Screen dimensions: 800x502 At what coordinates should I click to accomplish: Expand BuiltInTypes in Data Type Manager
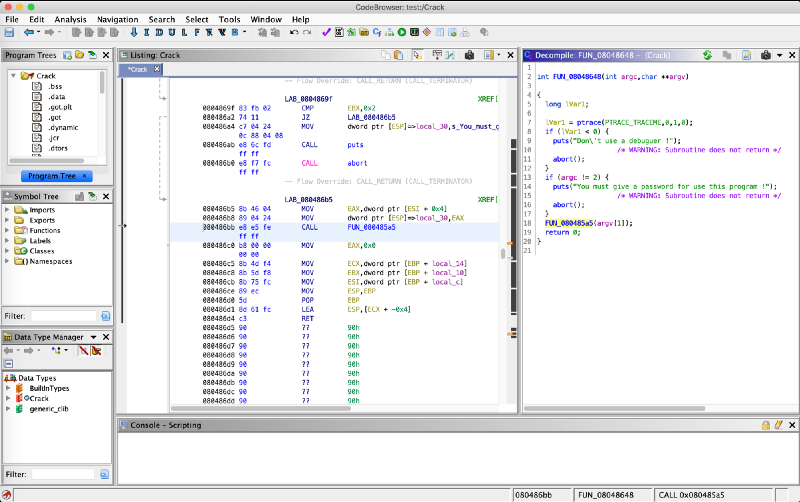8,388
